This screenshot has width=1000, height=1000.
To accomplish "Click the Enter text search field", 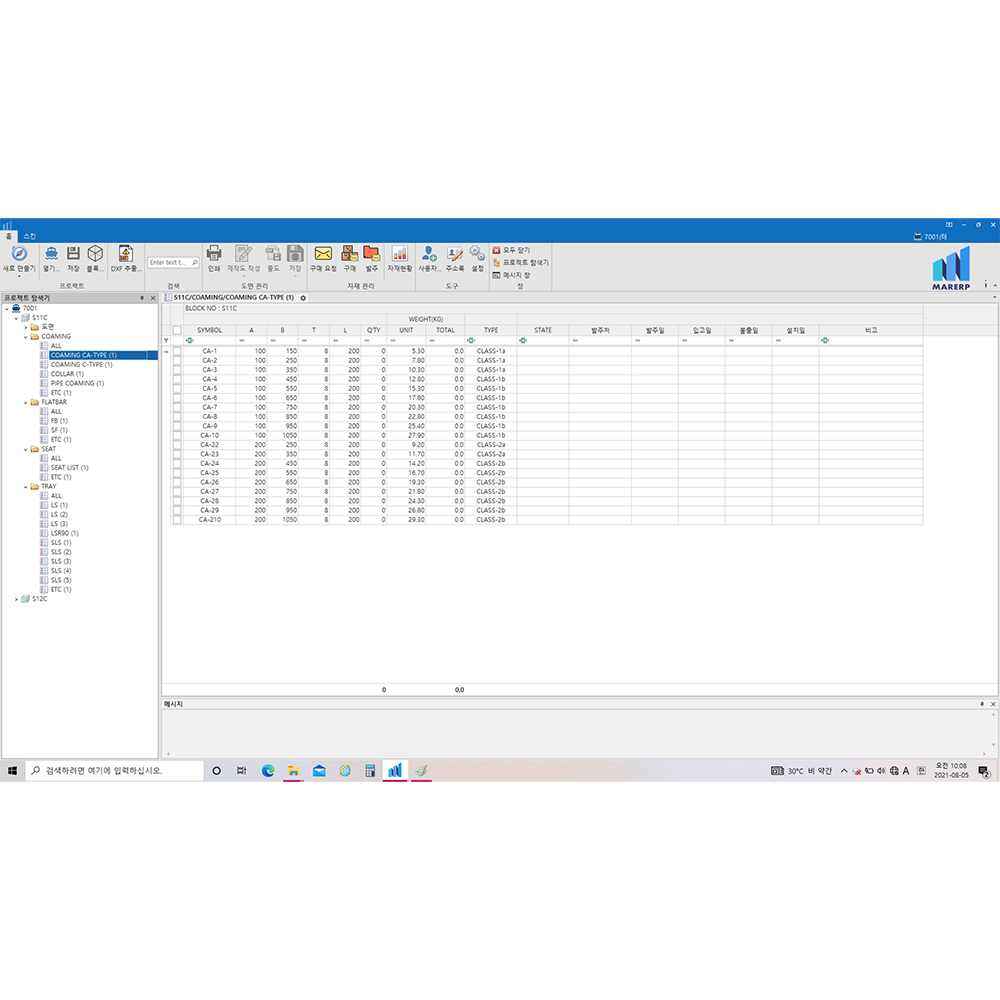I will [x=168, y=263].
